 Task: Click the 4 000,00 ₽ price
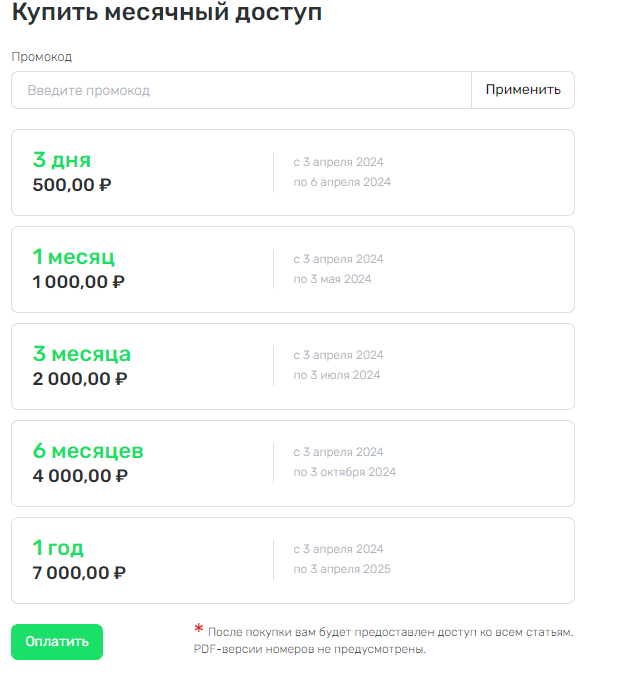[80, 476]
